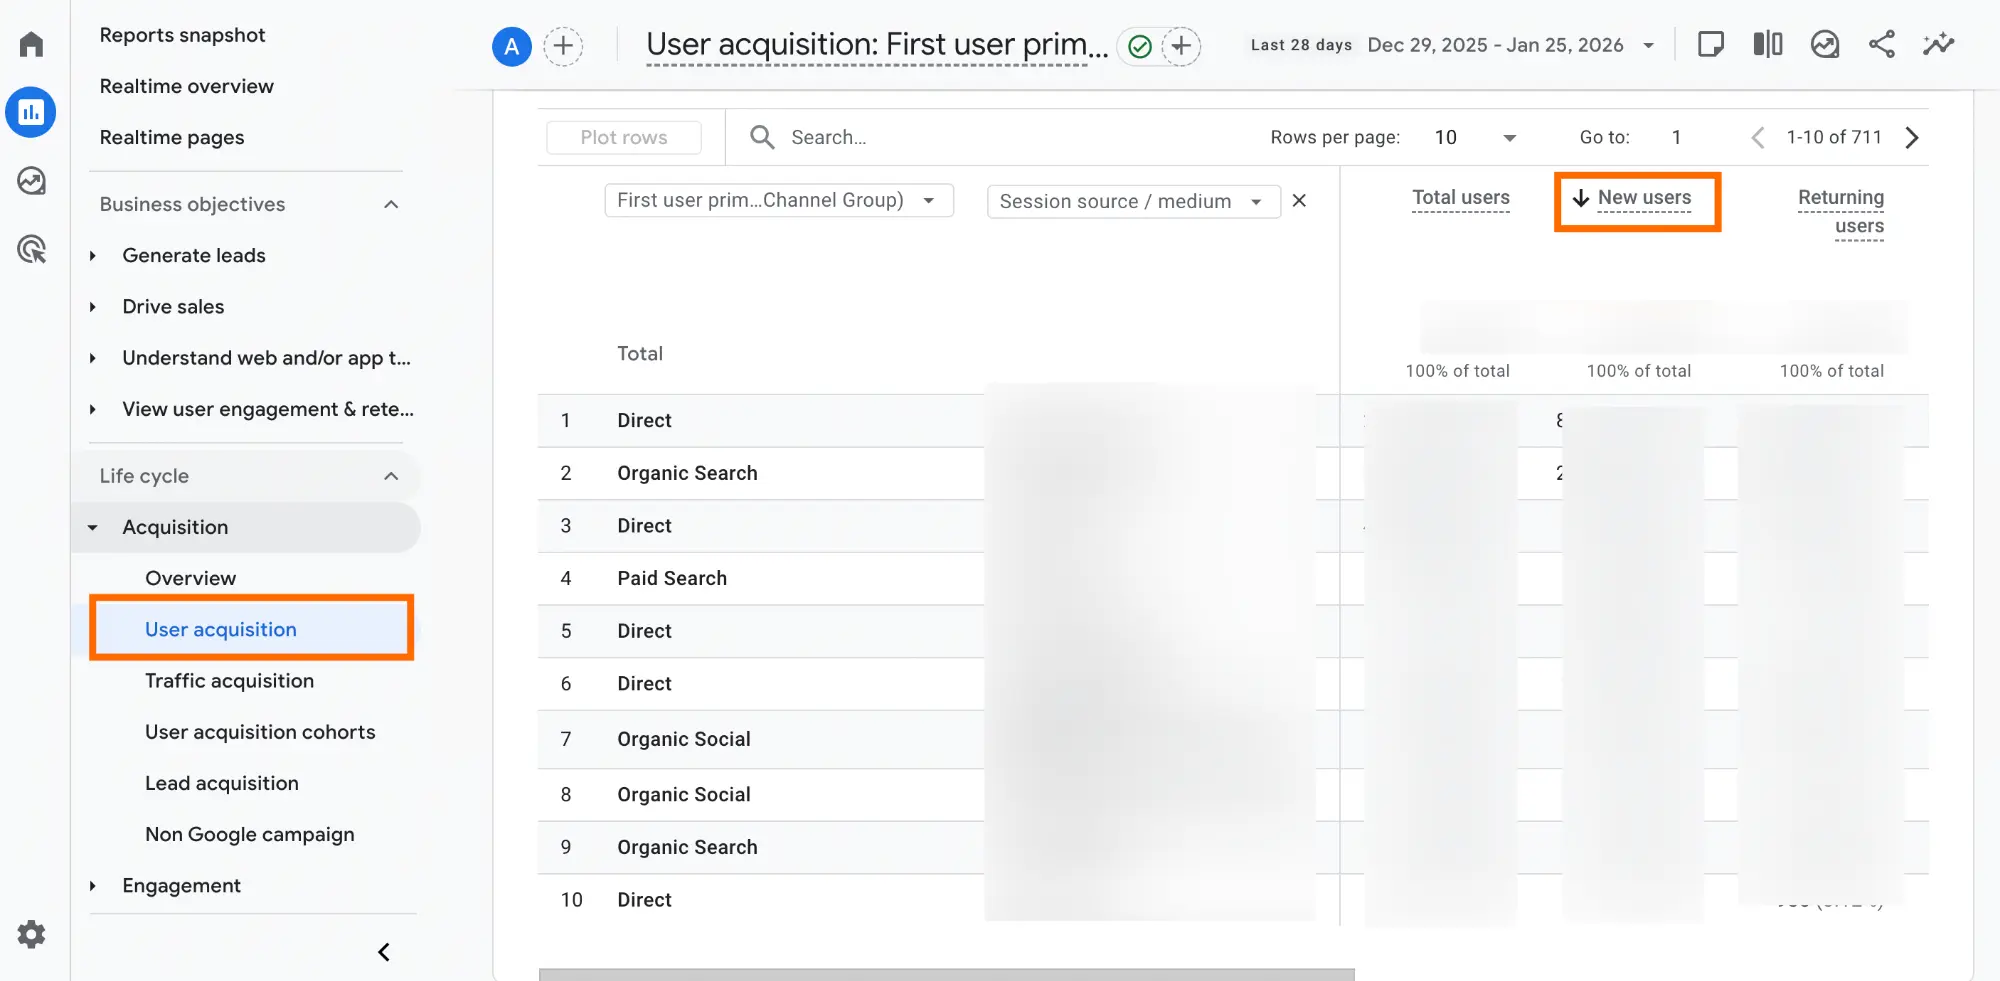Image resolution: width=2000 pixels, height=981 pixels.
Task: Open the Home icon in left rail
Action: 31,44
